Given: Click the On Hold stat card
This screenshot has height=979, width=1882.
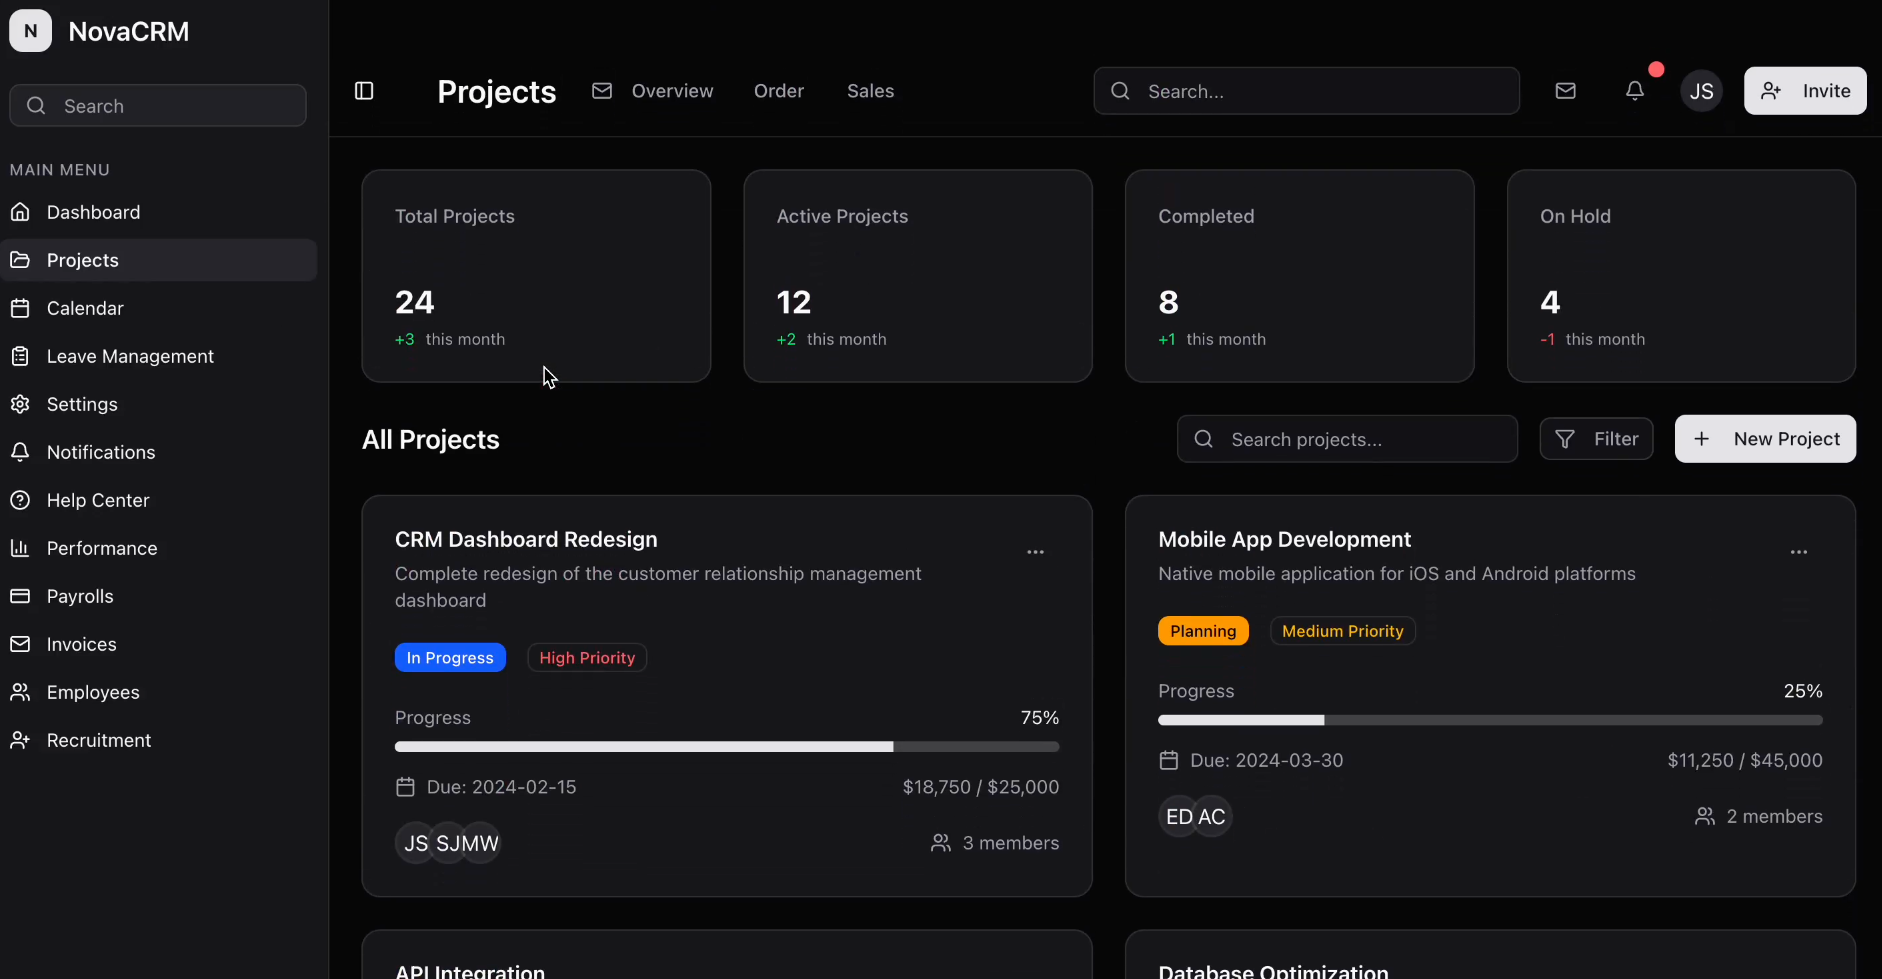Looking at the screenshot, I should point(1682,276).
